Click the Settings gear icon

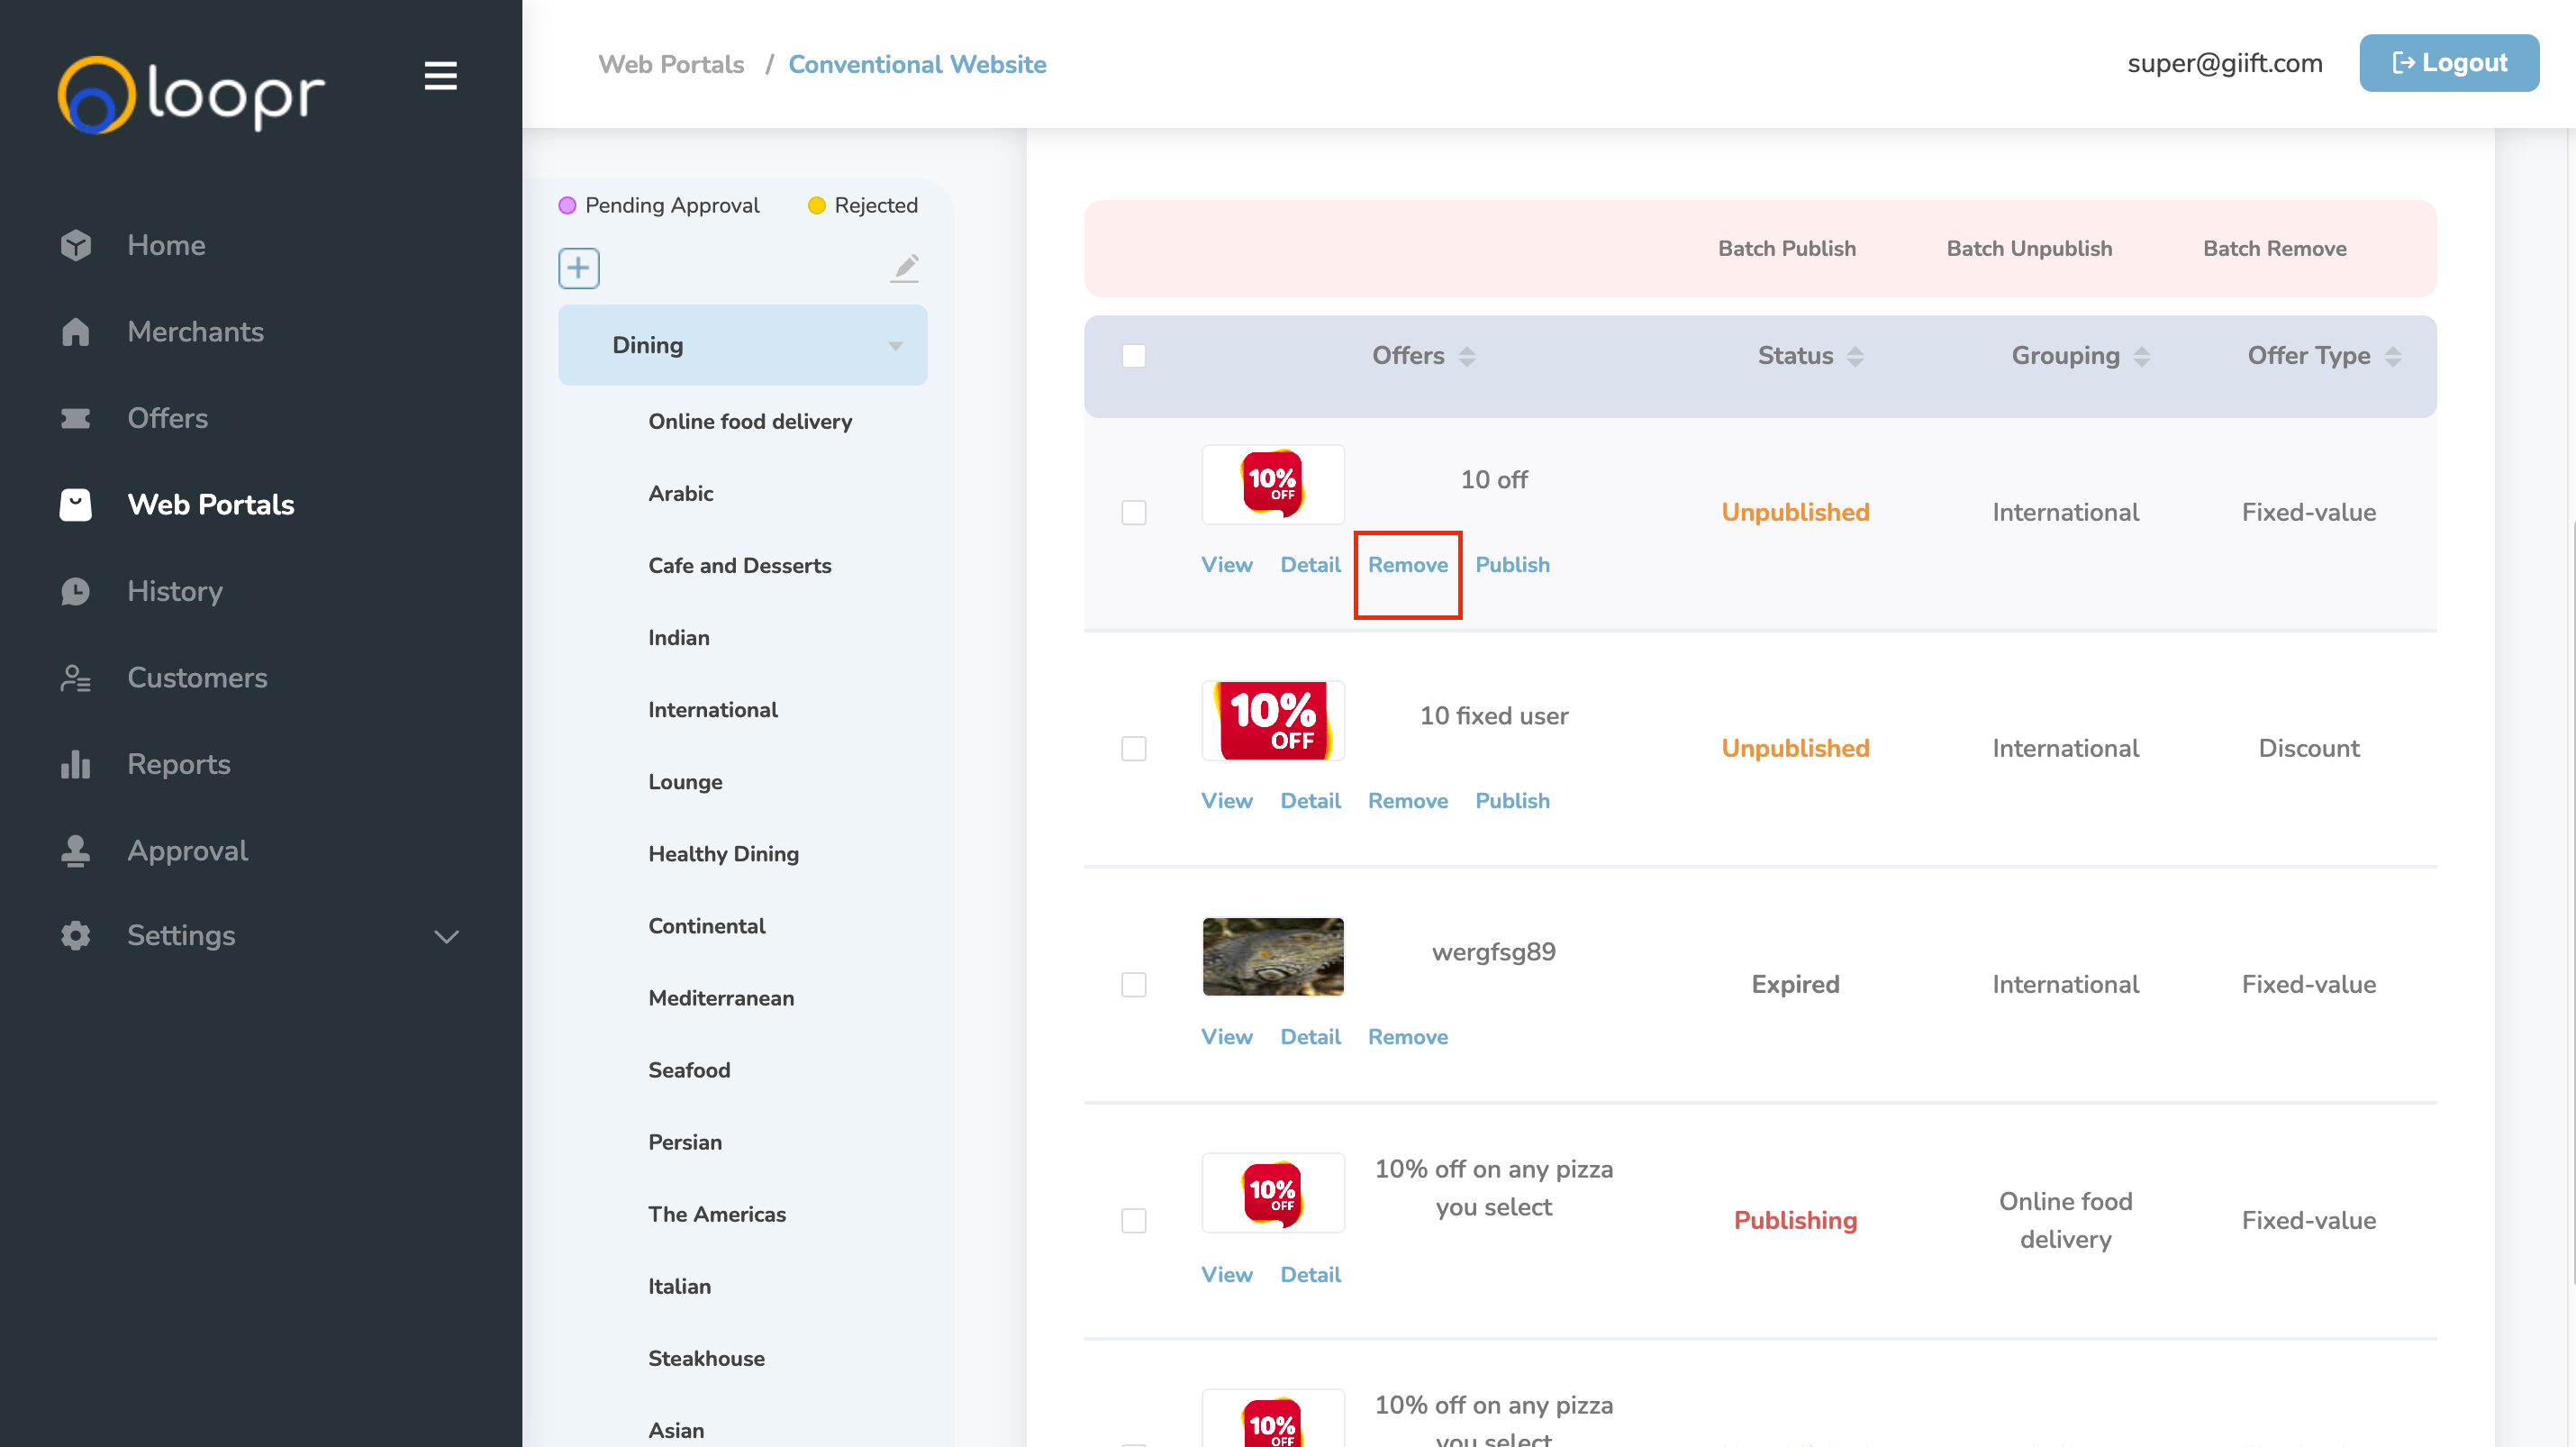point(75,936)
